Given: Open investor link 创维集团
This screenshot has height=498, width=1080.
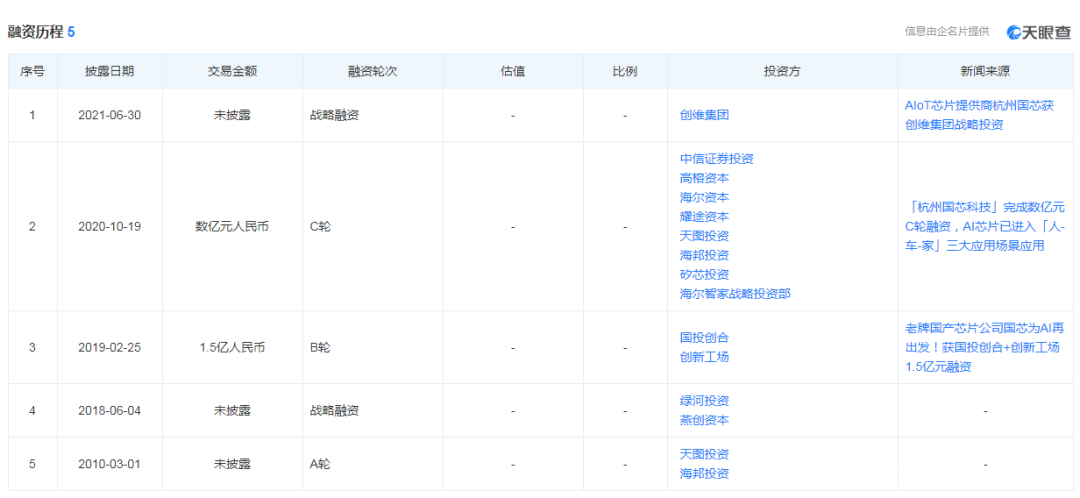Looking at the screenshot, I should point(704,115).
